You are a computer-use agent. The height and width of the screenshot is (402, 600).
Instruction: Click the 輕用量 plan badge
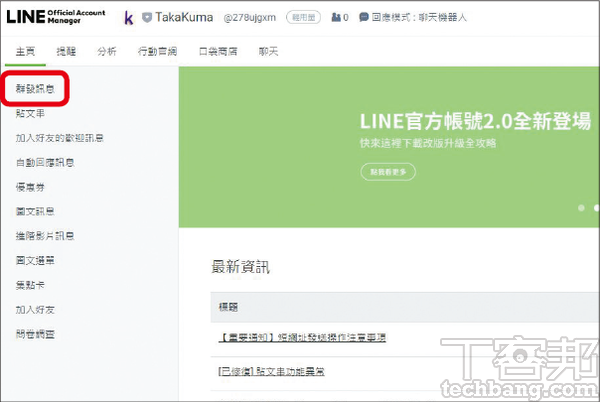click(303, 18)
